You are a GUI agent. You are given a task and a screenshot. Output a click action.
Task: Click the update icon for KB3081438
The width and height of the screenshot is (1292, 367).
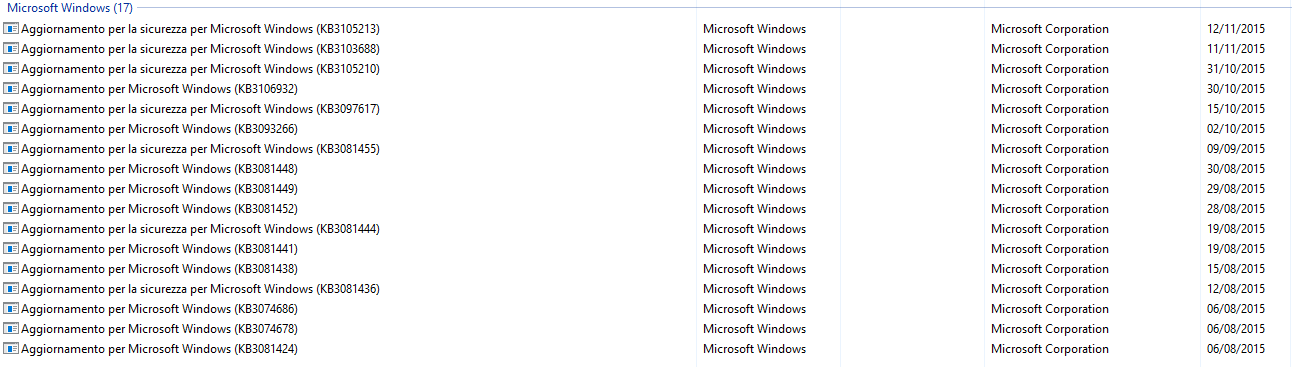(x=11, y=269)
